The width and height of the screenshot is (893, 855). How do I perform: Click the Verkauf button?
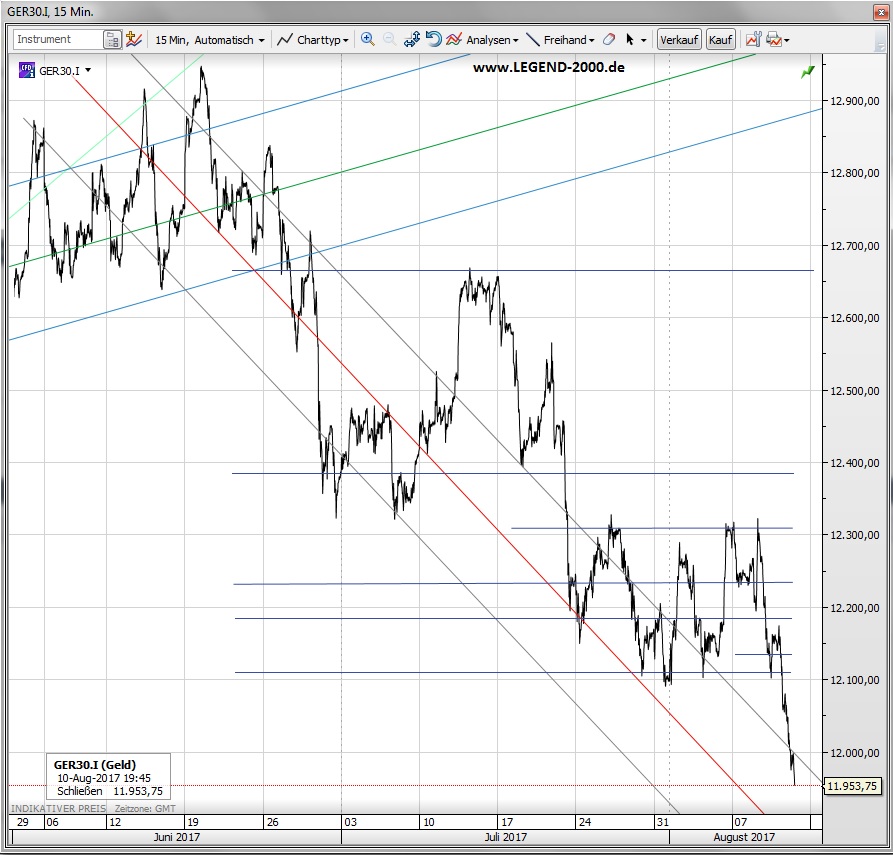[x=679, y=40]
